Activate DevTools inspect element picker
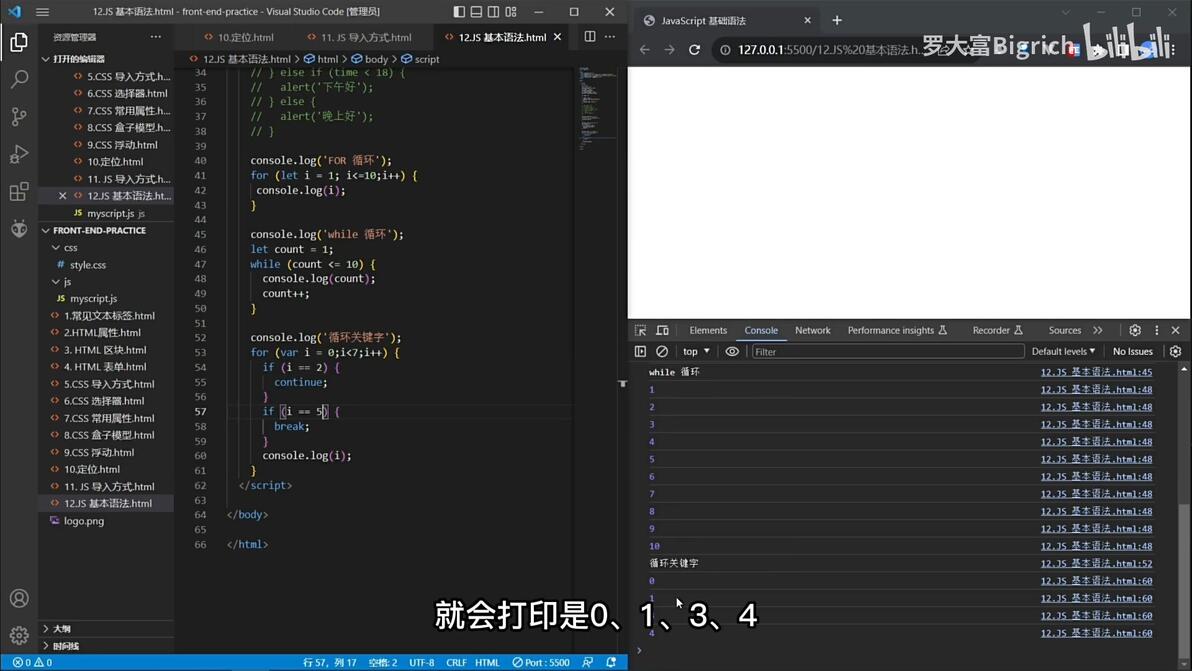The image size is (1192, 671). coord(640,331)
